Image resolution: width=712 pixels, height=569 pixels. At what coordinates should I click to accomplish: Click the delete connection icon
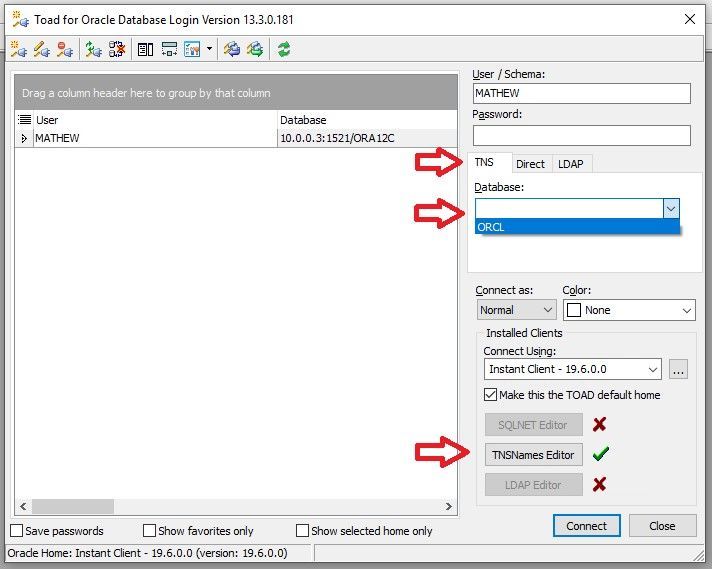[65, 49]
